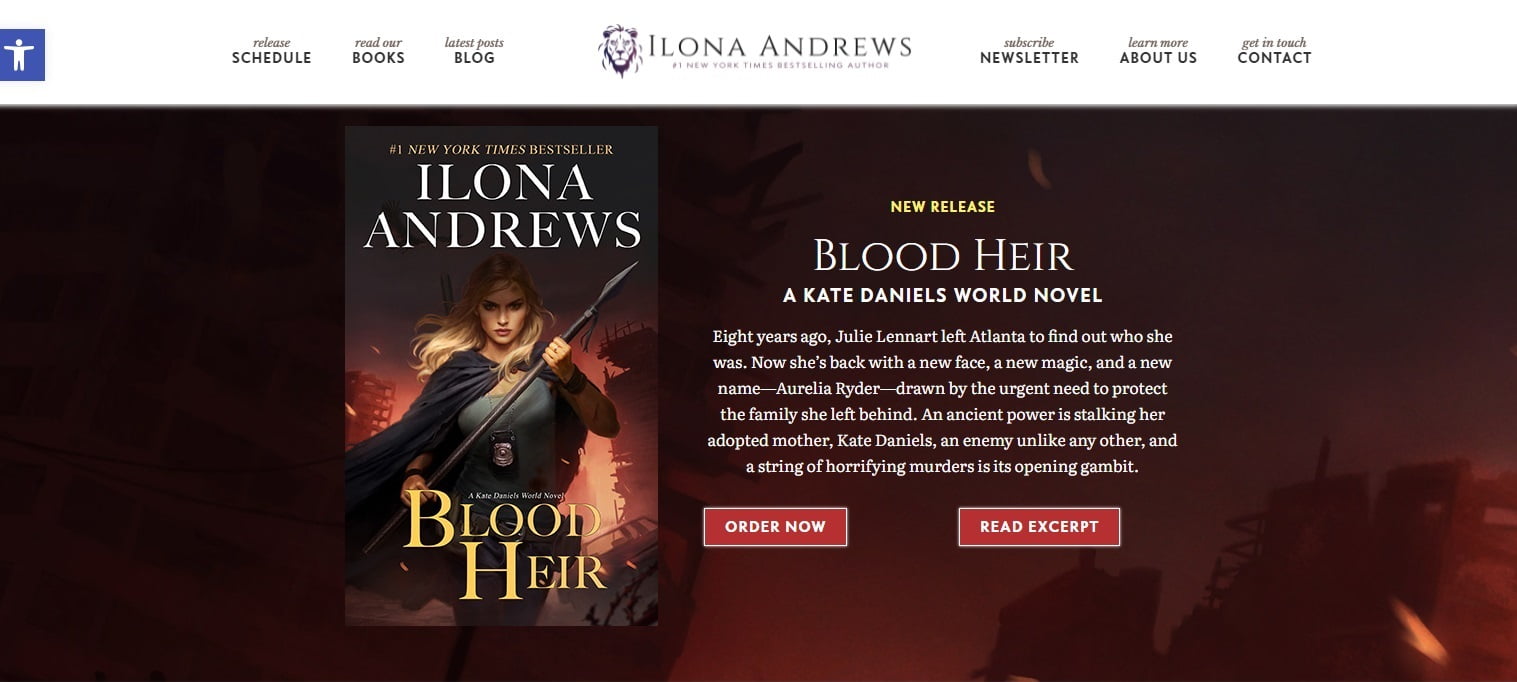Viewport: 1517px width, 682px height.
Task: Click the book description paragraph
Action: (942, 401)
